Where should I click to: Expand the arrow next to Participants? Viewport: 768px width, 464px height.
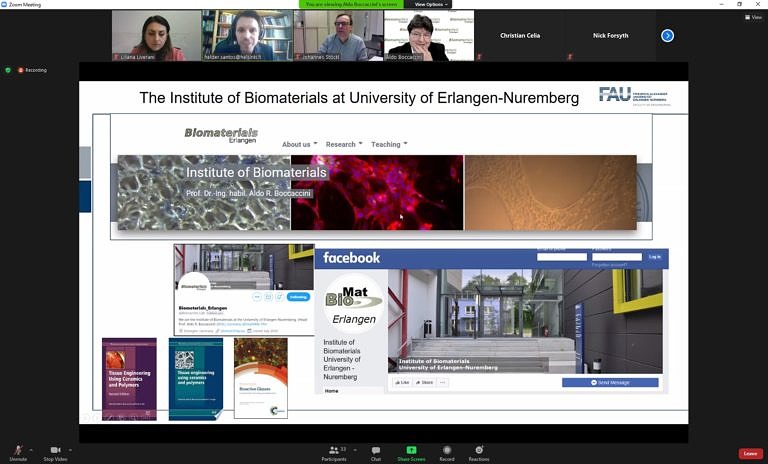coord(355,450)
